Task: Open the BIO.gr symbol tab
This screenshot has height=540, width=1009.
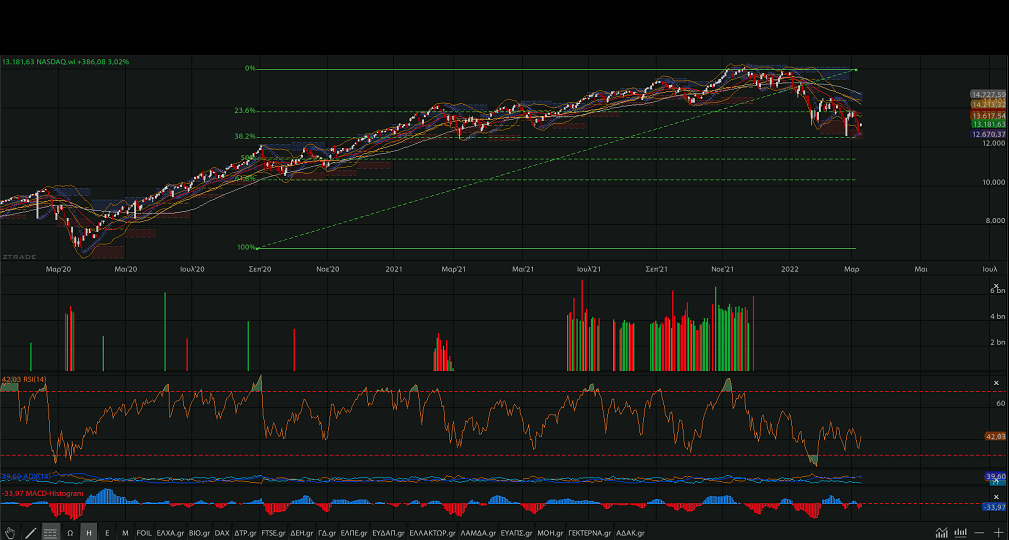Action: 199,533
